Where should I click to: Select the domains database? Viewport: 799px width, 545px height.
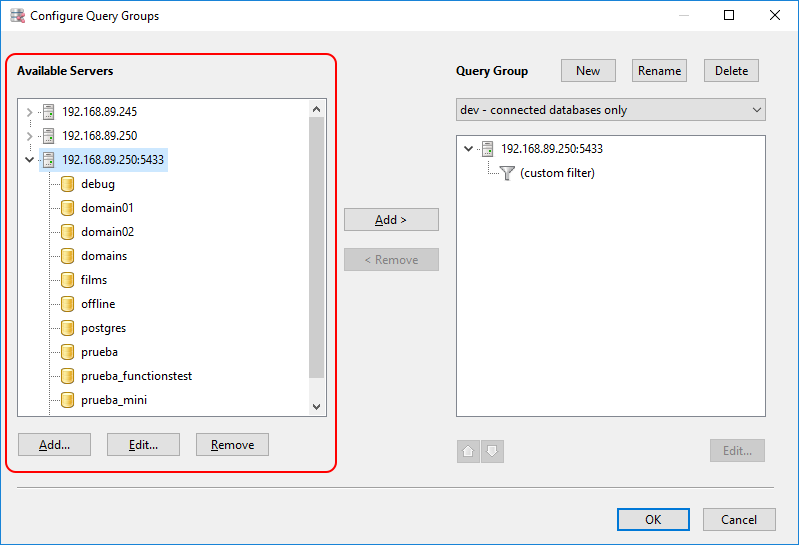pos(104,256)
